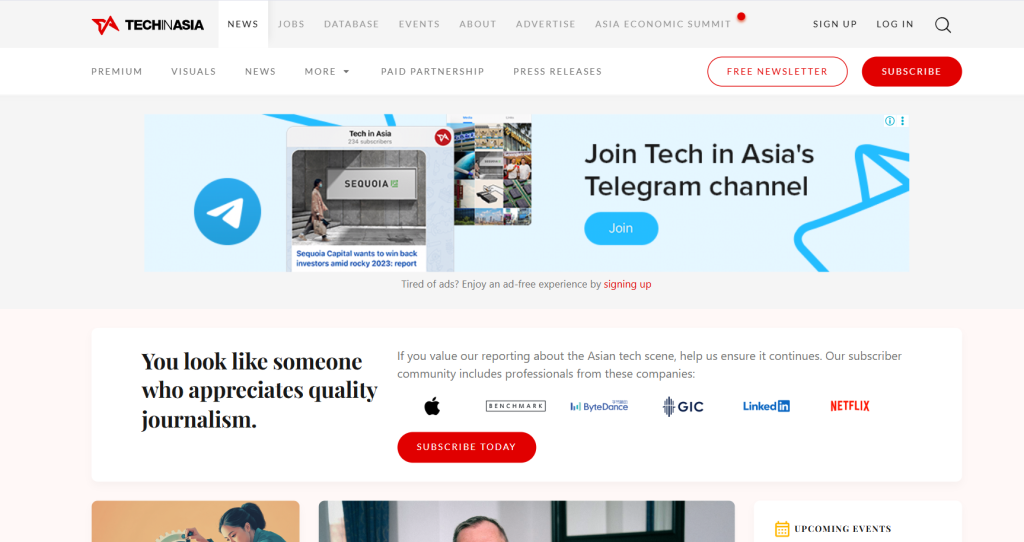The image size is (1024, 542).
Task: Click the Netflix logo
Action: tap(850, 406)
